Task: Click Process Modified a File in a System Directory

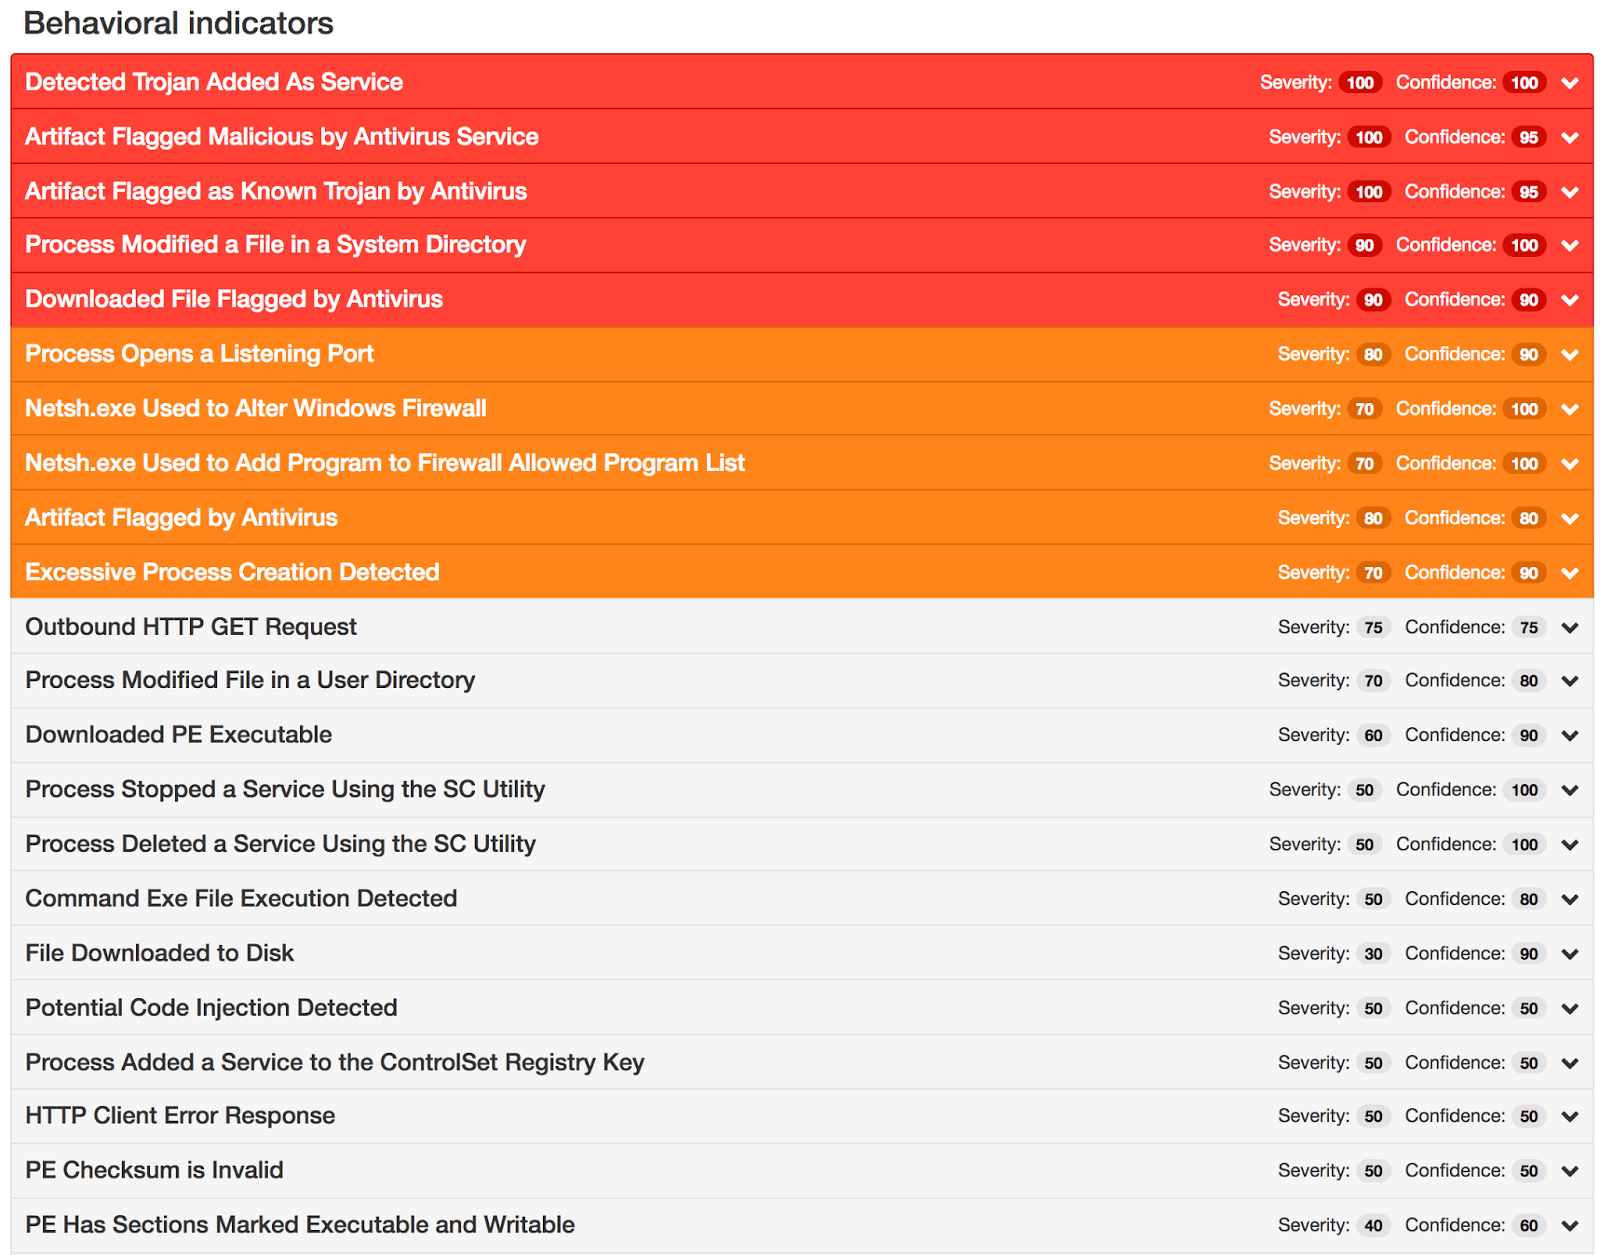Action: click(276, 245)
